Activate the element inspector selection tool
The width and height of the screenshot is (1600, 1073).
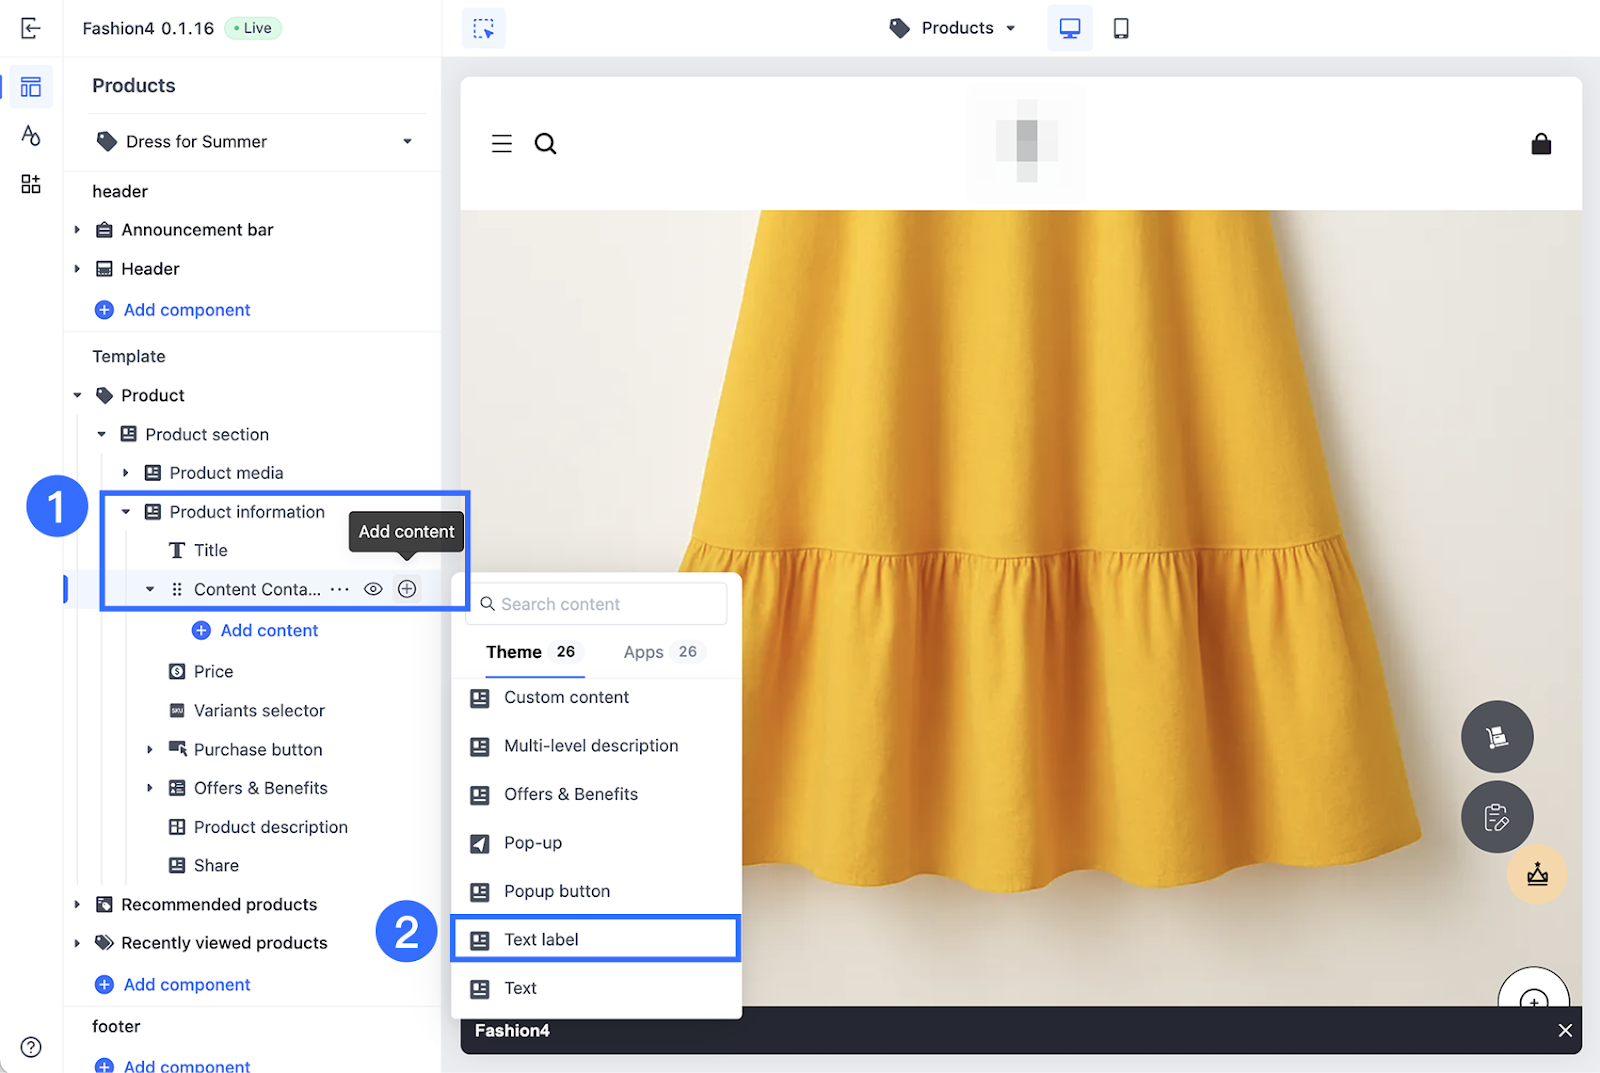[x=484, y=28]
